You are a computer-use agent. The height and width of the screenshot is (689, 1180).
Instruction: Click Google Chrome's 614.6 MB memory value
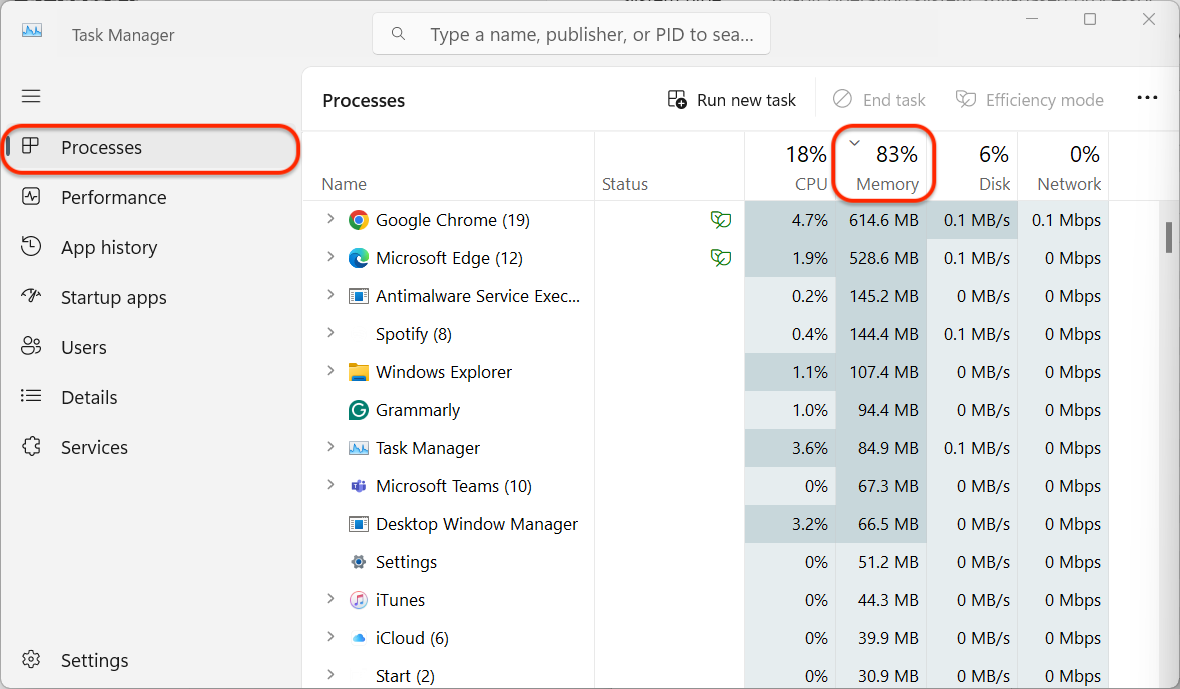883,220
